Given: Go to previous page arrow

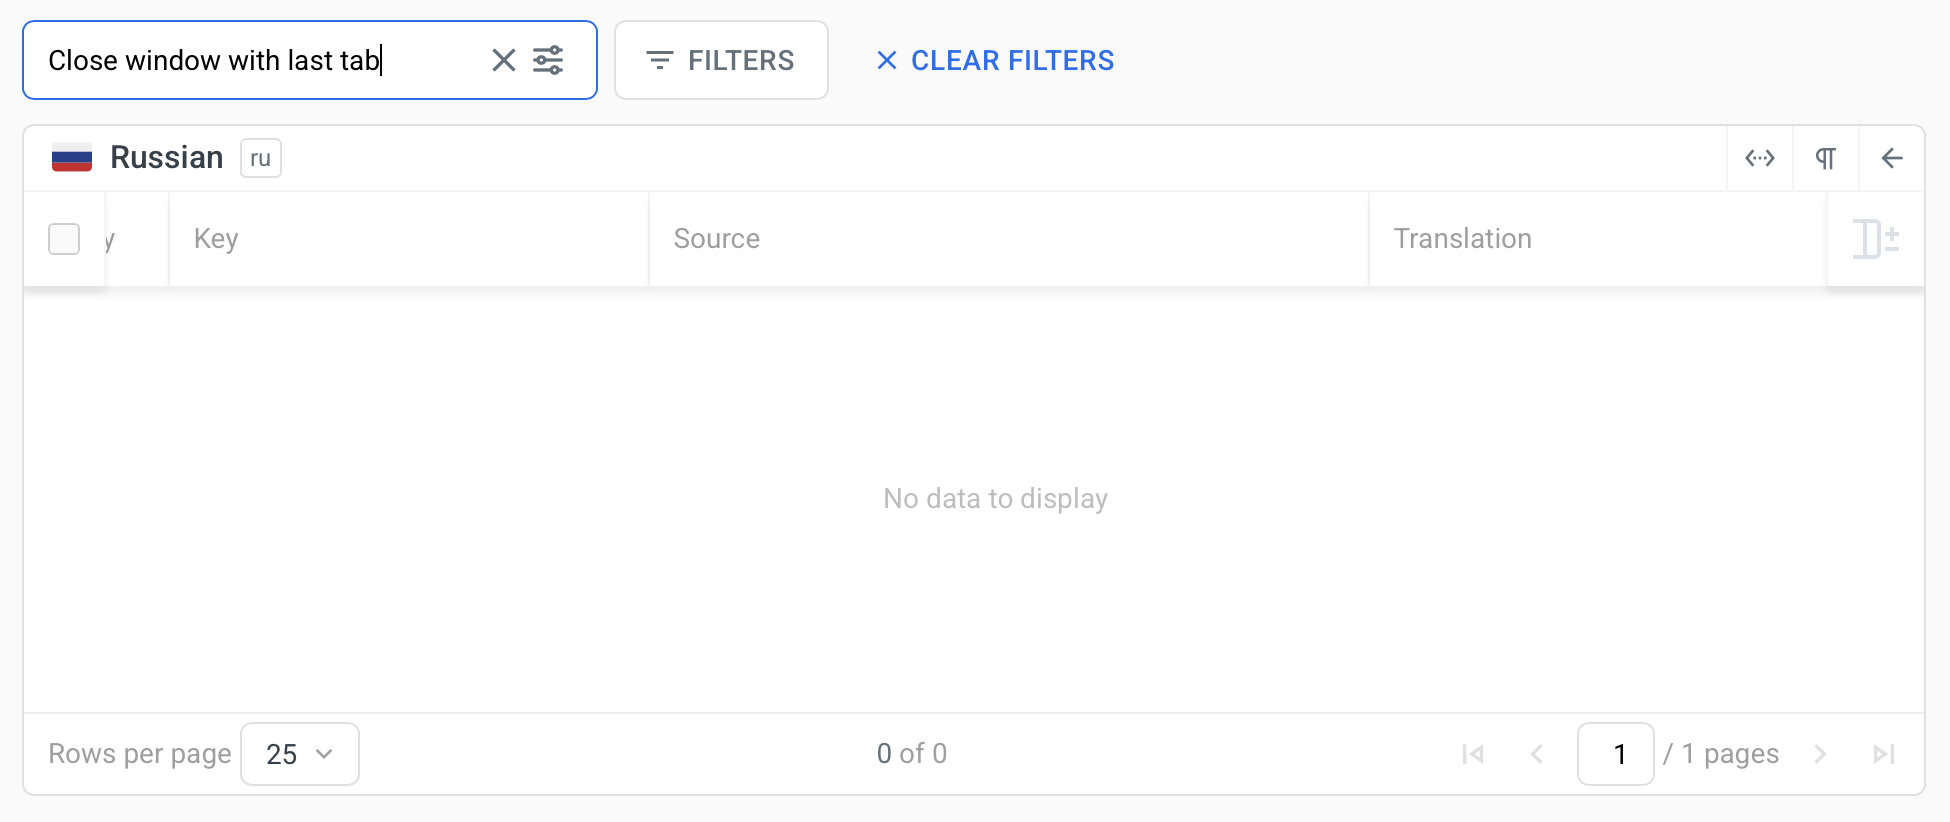Looking at the screenshot, I should click(1537, 754).
